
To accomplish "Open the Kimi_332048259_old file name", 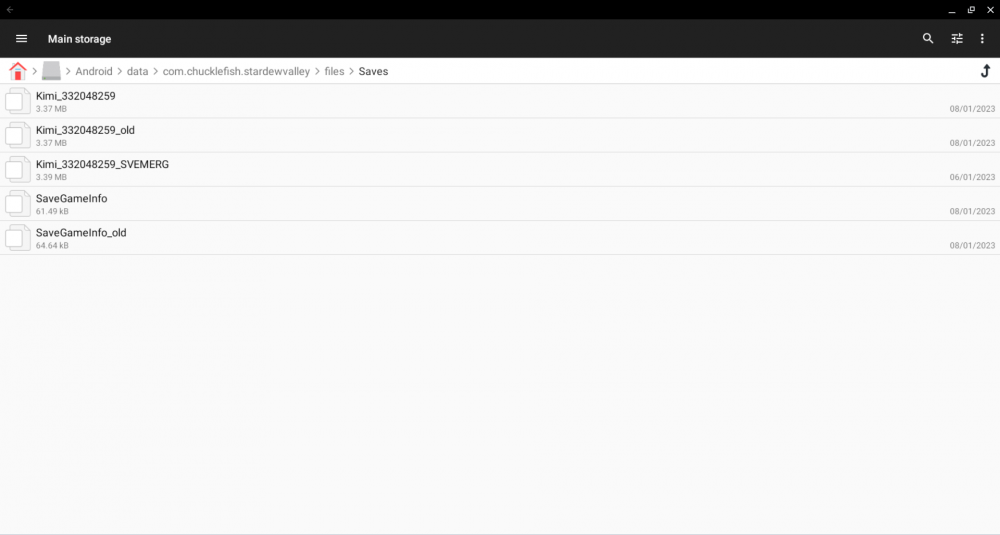I will [x=85, y=130].
